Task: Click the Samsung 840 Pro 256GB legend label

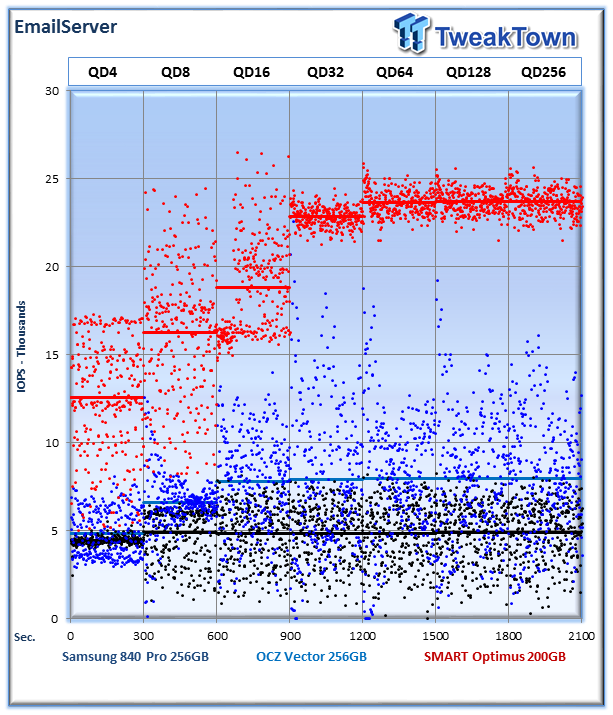Action: click(x=135, y=657)
